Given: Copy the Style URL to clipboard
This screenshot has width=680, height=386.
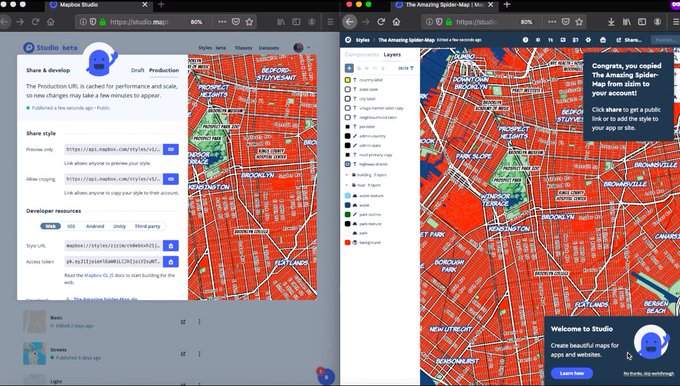Looking at the screenshot, I should pos(171,246).
